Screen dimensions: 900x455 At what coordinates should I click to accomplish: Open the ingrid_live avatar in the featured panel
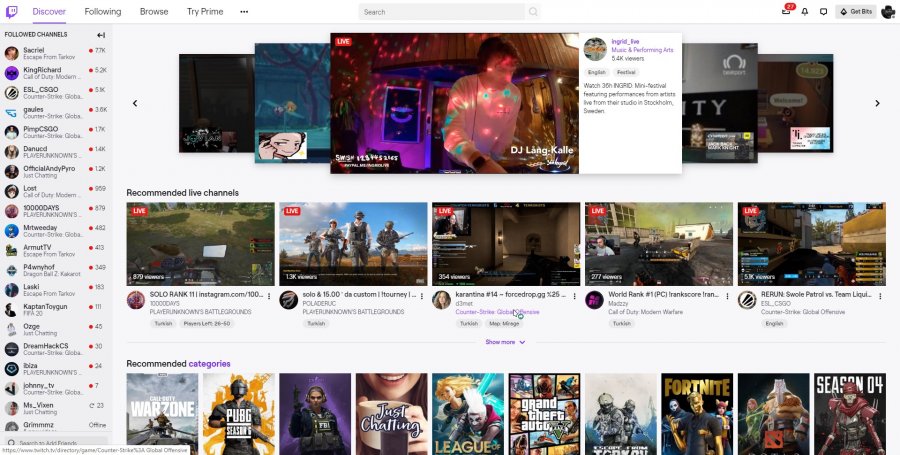(x=595, y=49)
